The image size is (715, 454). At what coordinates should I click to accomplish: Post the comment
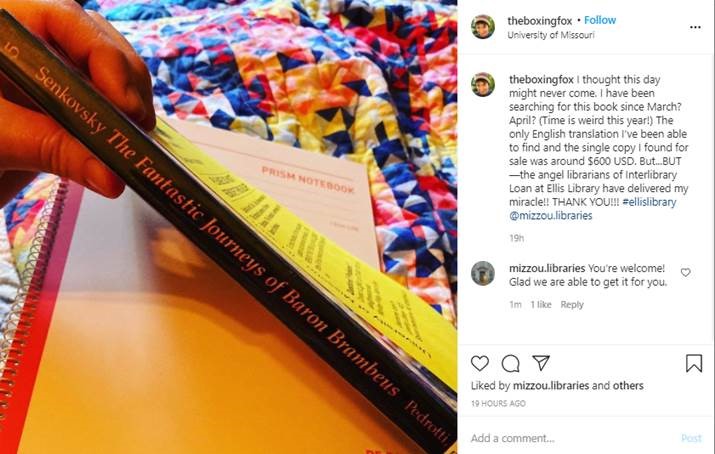coord(691,438)
